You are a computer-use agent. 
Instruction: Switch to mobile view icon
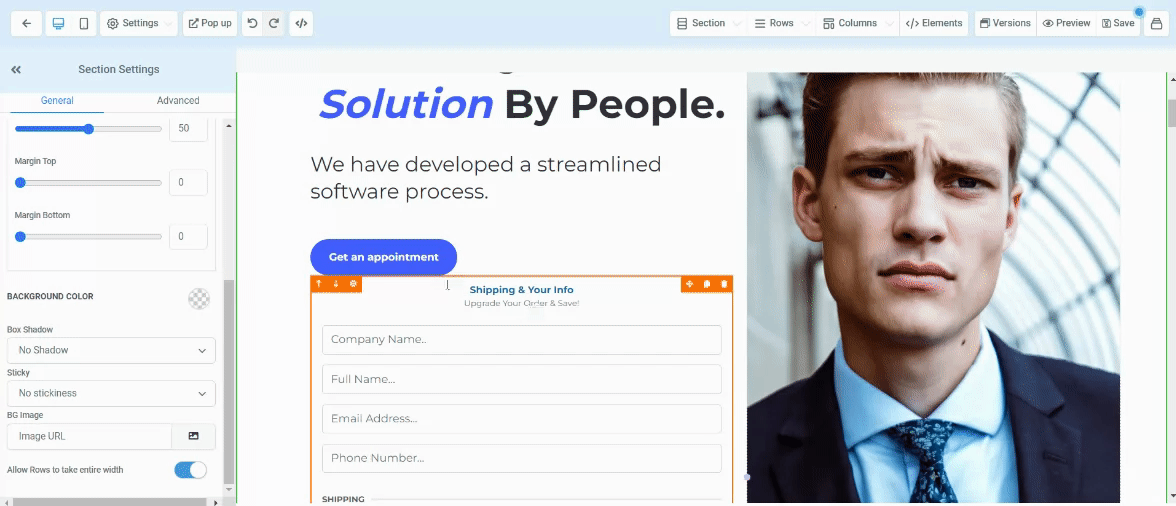83,23
